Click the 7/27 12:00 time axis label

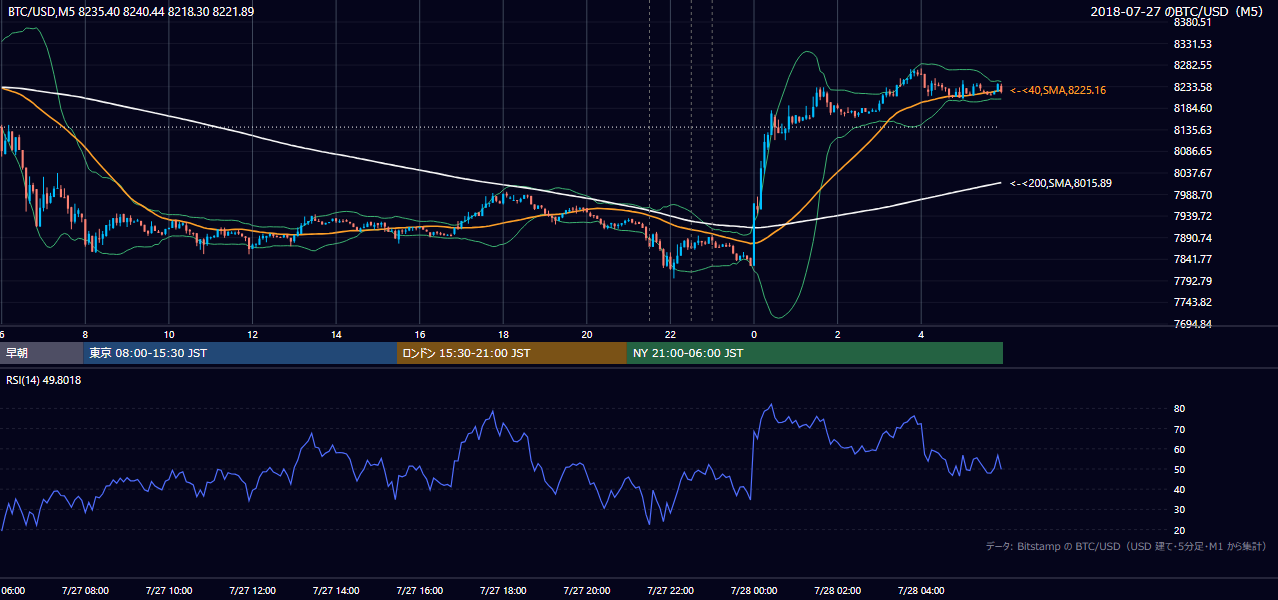(x=252, y=591)
